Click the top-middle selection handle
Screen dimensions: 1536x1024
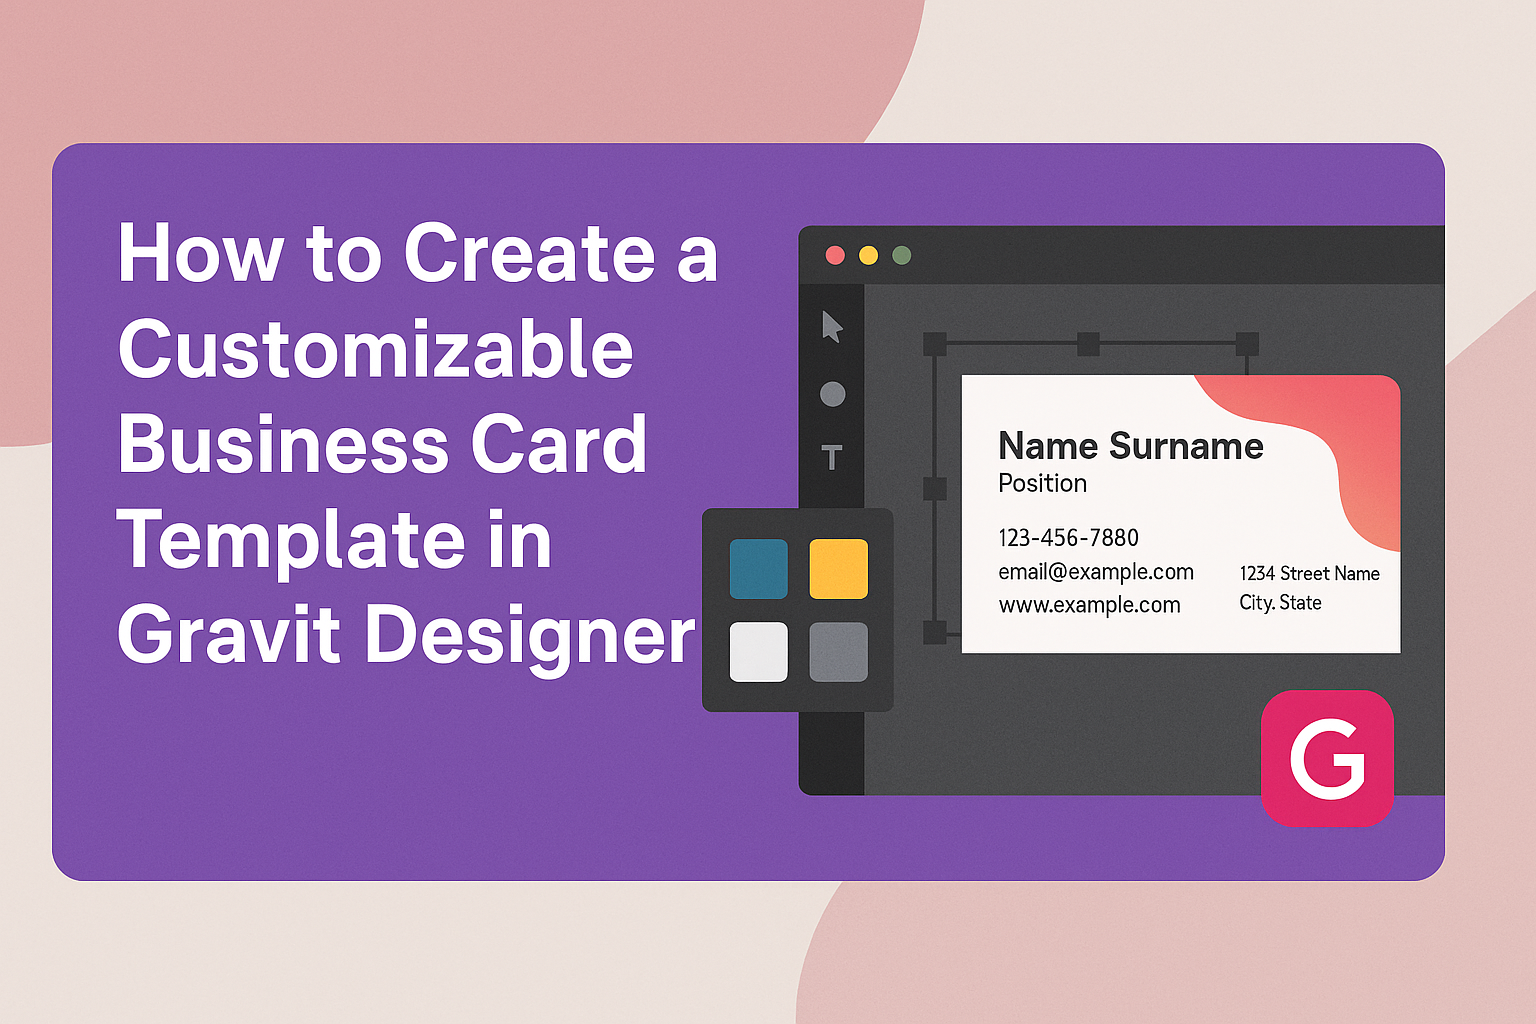[1089, 345]
